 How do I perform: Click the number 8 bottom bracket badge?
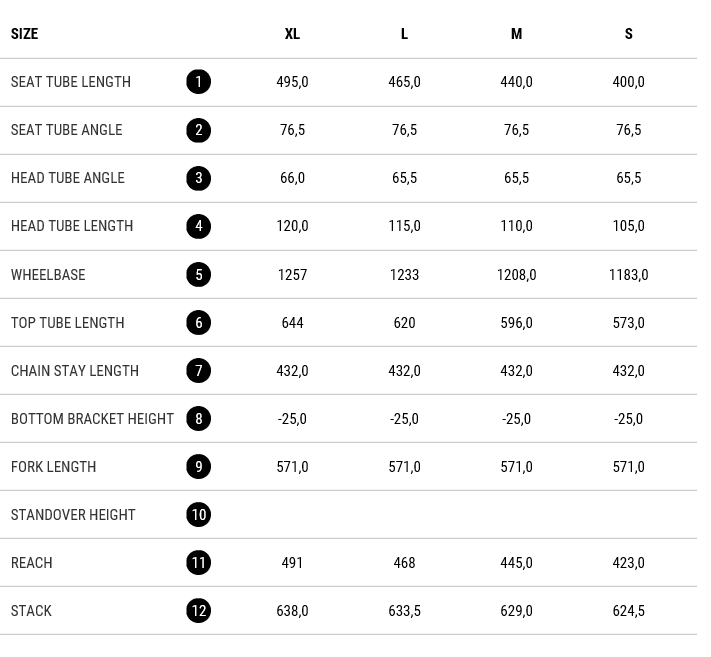198,419
